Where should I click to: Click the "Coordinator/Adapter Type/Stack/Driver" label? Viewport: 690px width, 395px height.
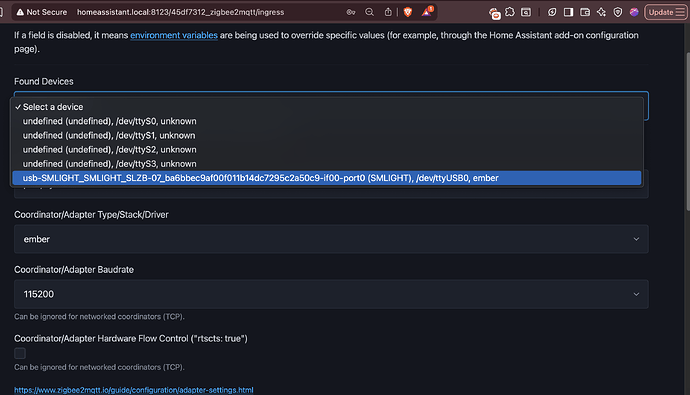coord(91,215)
